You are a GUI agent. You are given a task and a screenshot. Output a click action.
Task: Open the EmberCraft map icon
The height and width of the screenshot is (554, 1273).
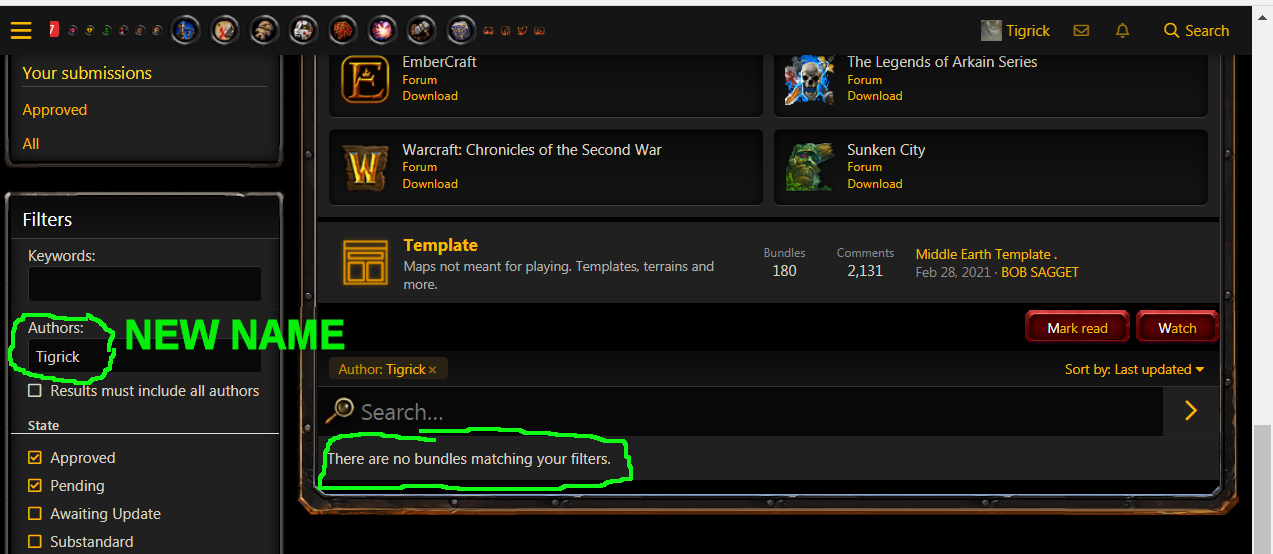(x=365, y=78)
